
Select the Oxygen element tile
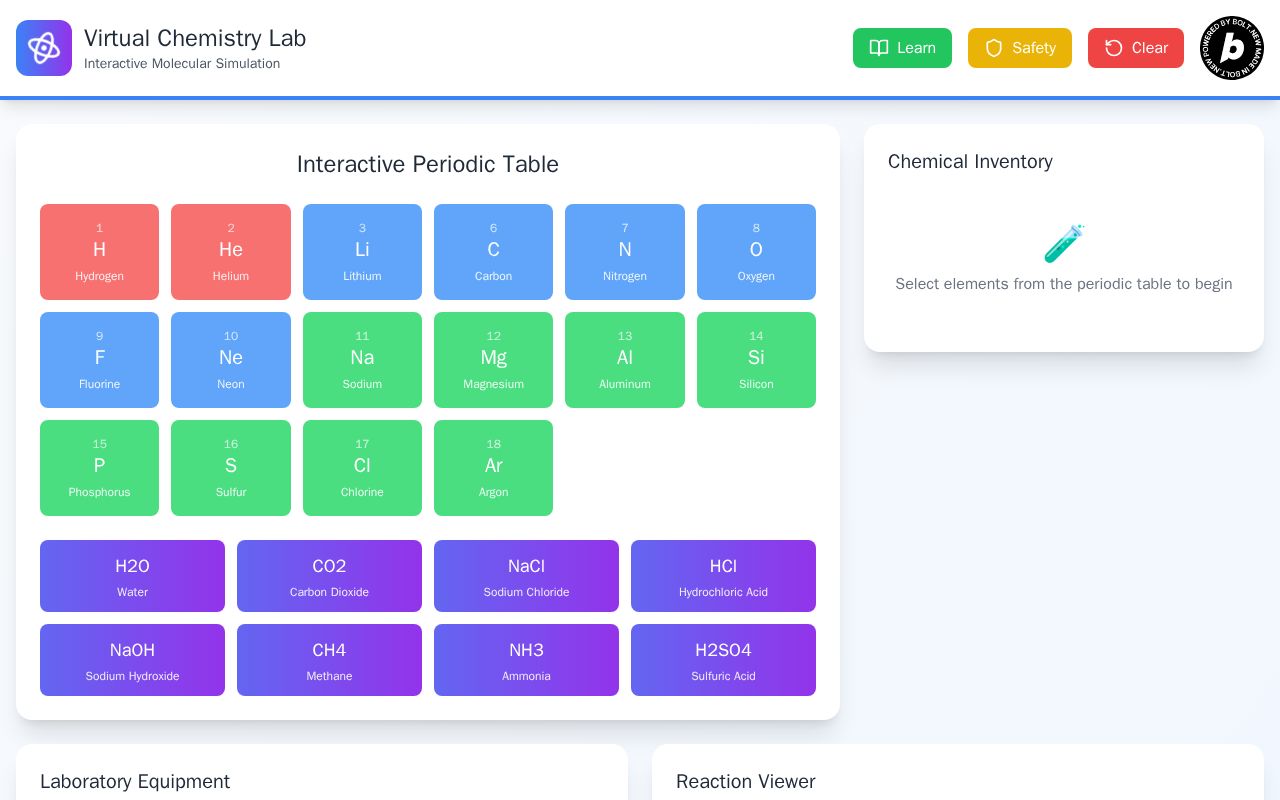756,252
